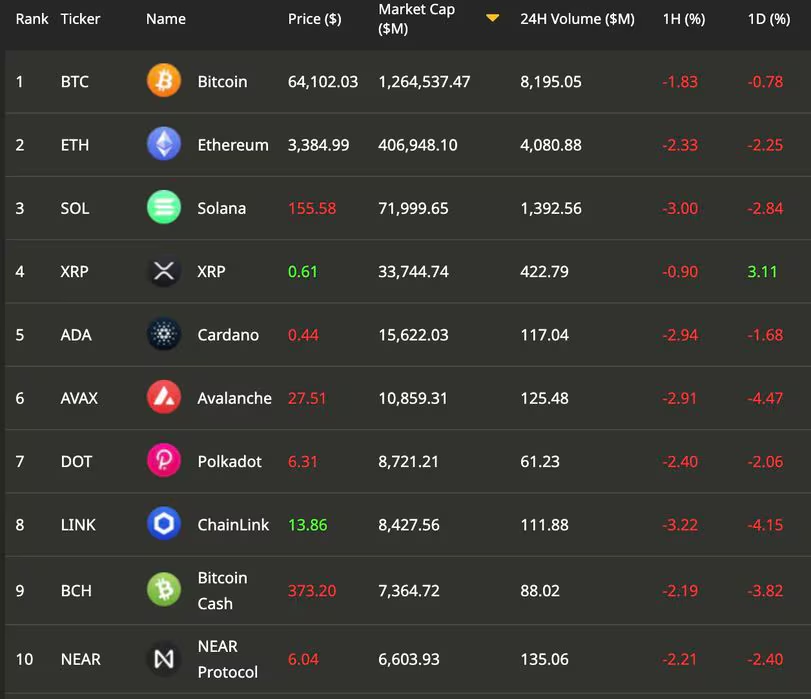The height and width of the screenshot is (699, 811).
Task: Sort by 24H Volume ($M) header
Action: coord(577,19)
